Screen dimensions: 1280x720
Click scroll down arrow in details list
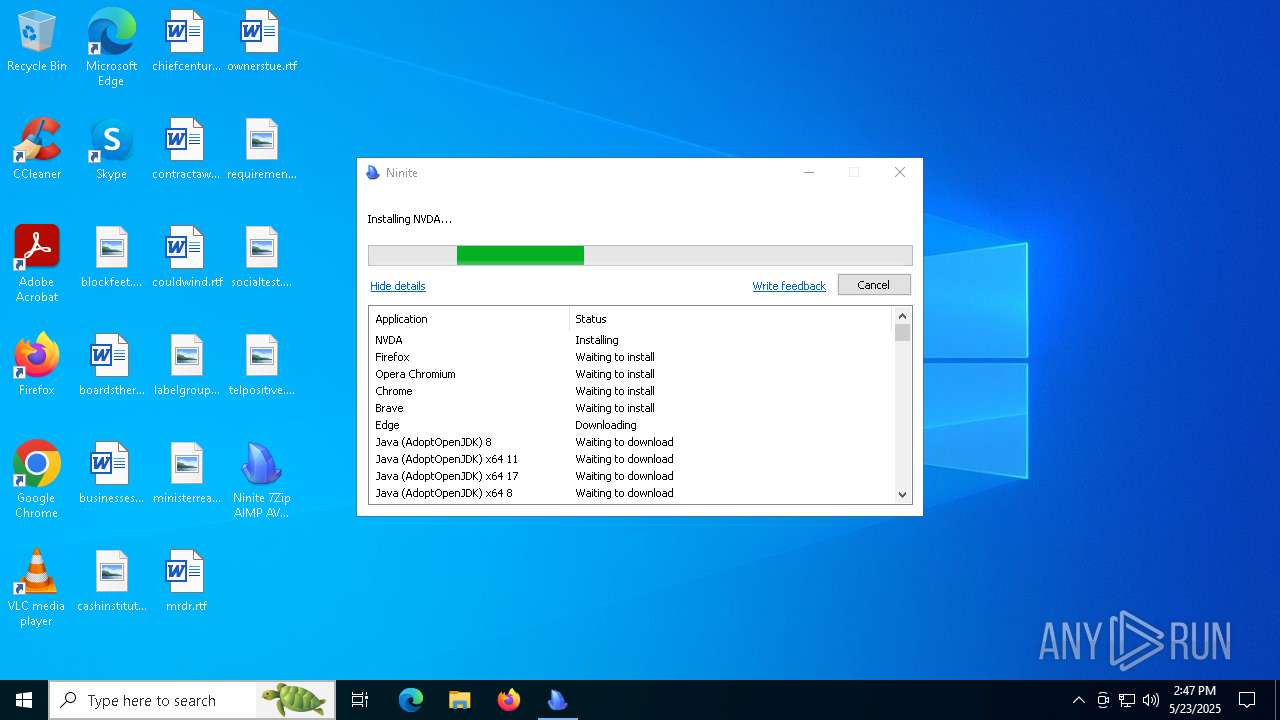click(x=902, y=494)
